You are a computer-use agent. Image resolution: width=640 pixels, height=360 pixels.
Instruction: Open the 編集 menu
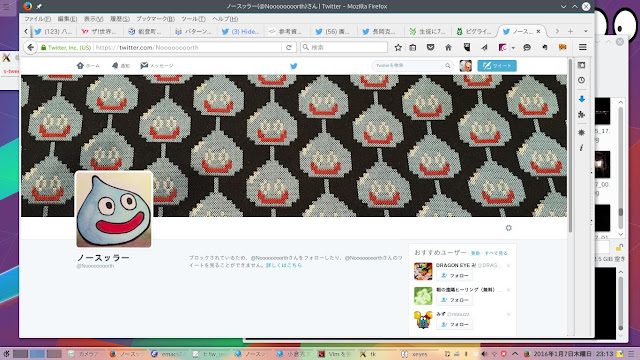click(67, 19)
